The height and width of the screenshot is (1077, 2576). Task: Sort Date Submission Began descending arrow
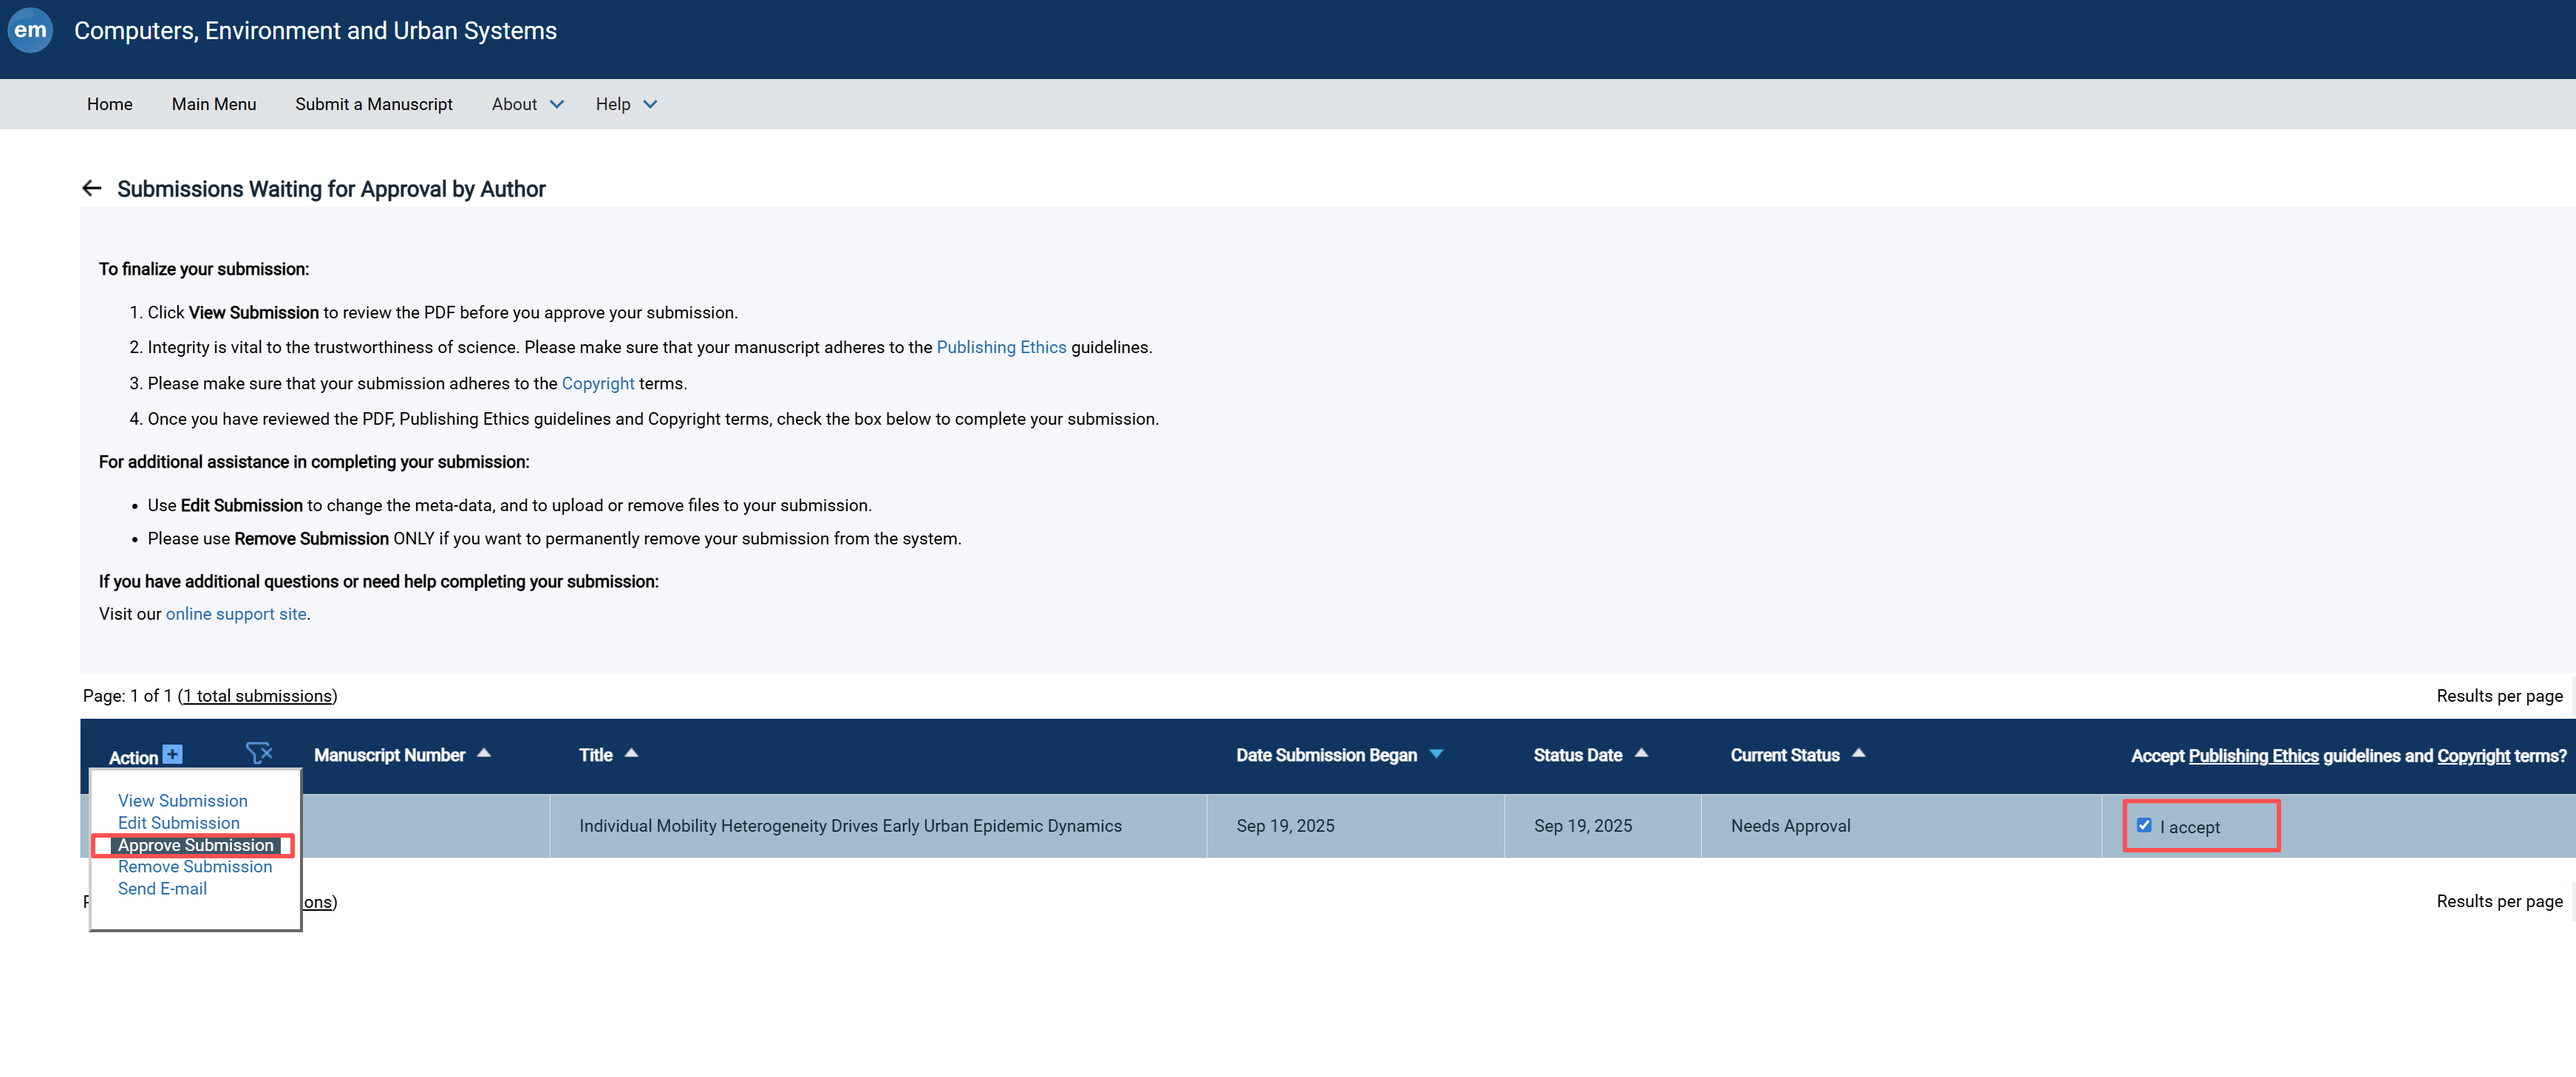[1436, 754]
